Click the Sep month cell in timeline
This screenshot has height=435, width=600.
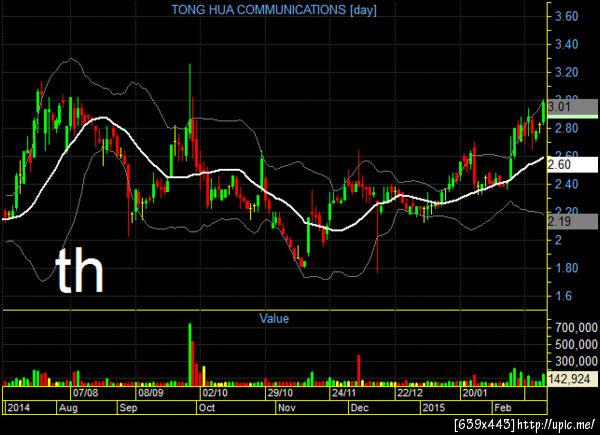(157, 407)
